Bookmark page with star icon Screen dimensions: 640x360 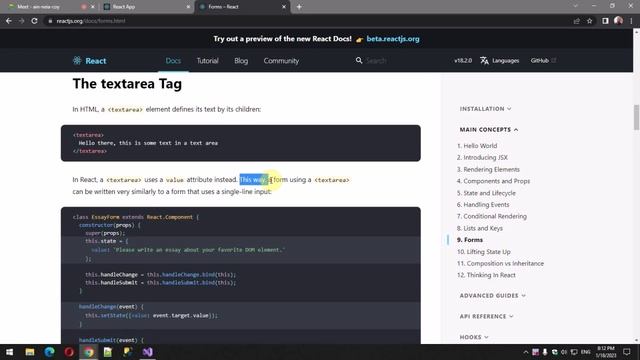click(589, 21)
